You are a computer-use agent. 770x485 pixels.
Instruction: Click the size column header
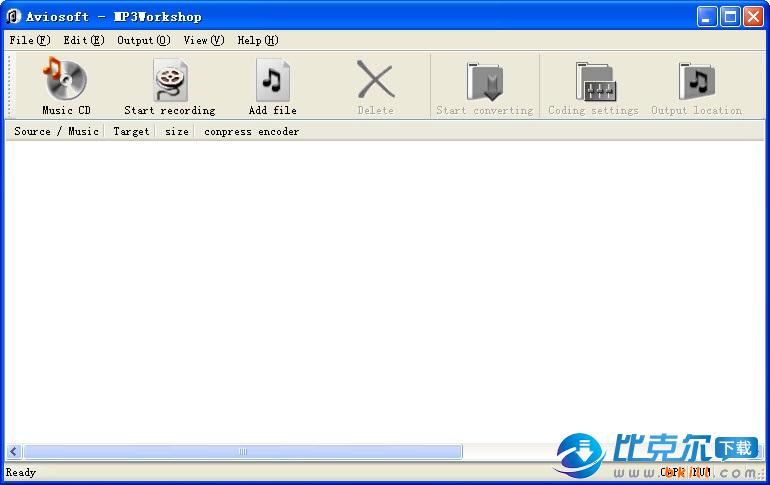click(x=177, y=131)
